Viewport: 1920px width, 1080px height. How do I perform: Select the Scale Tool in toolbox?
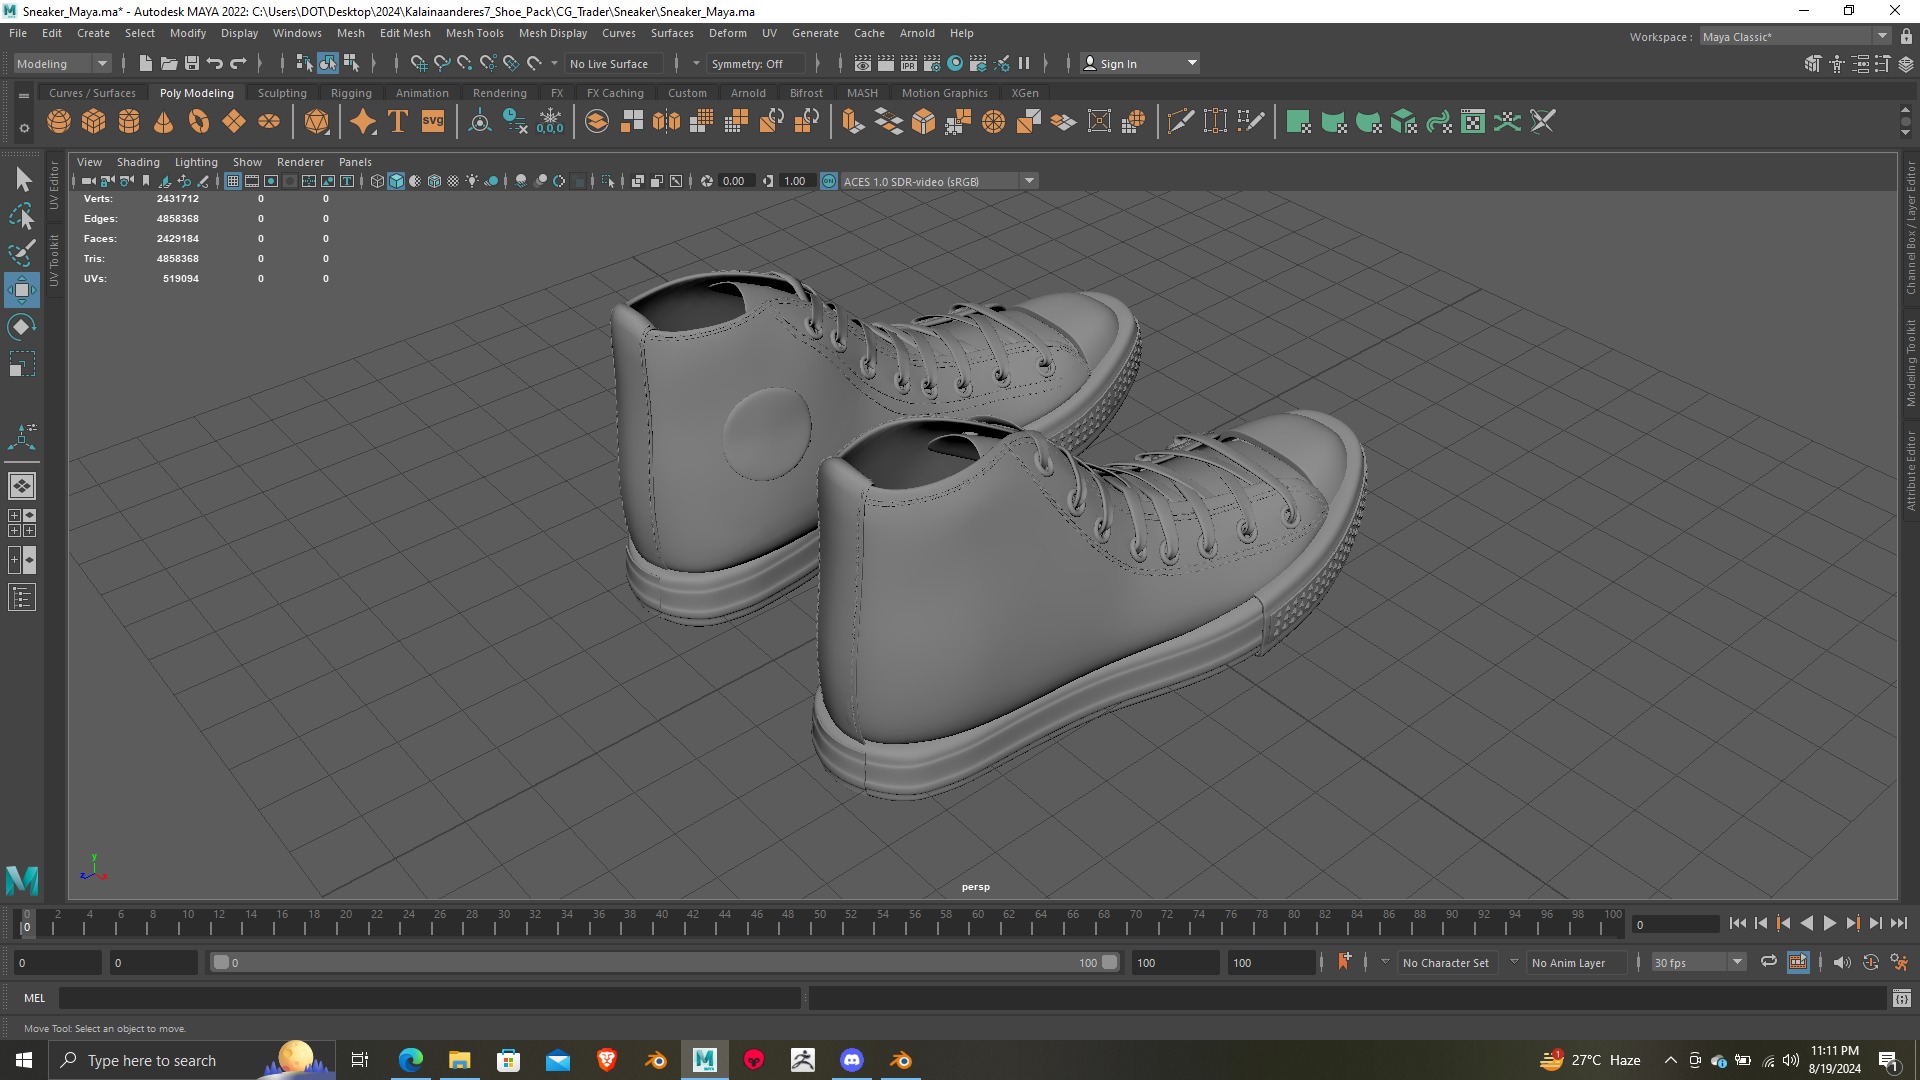click(22, 364)
